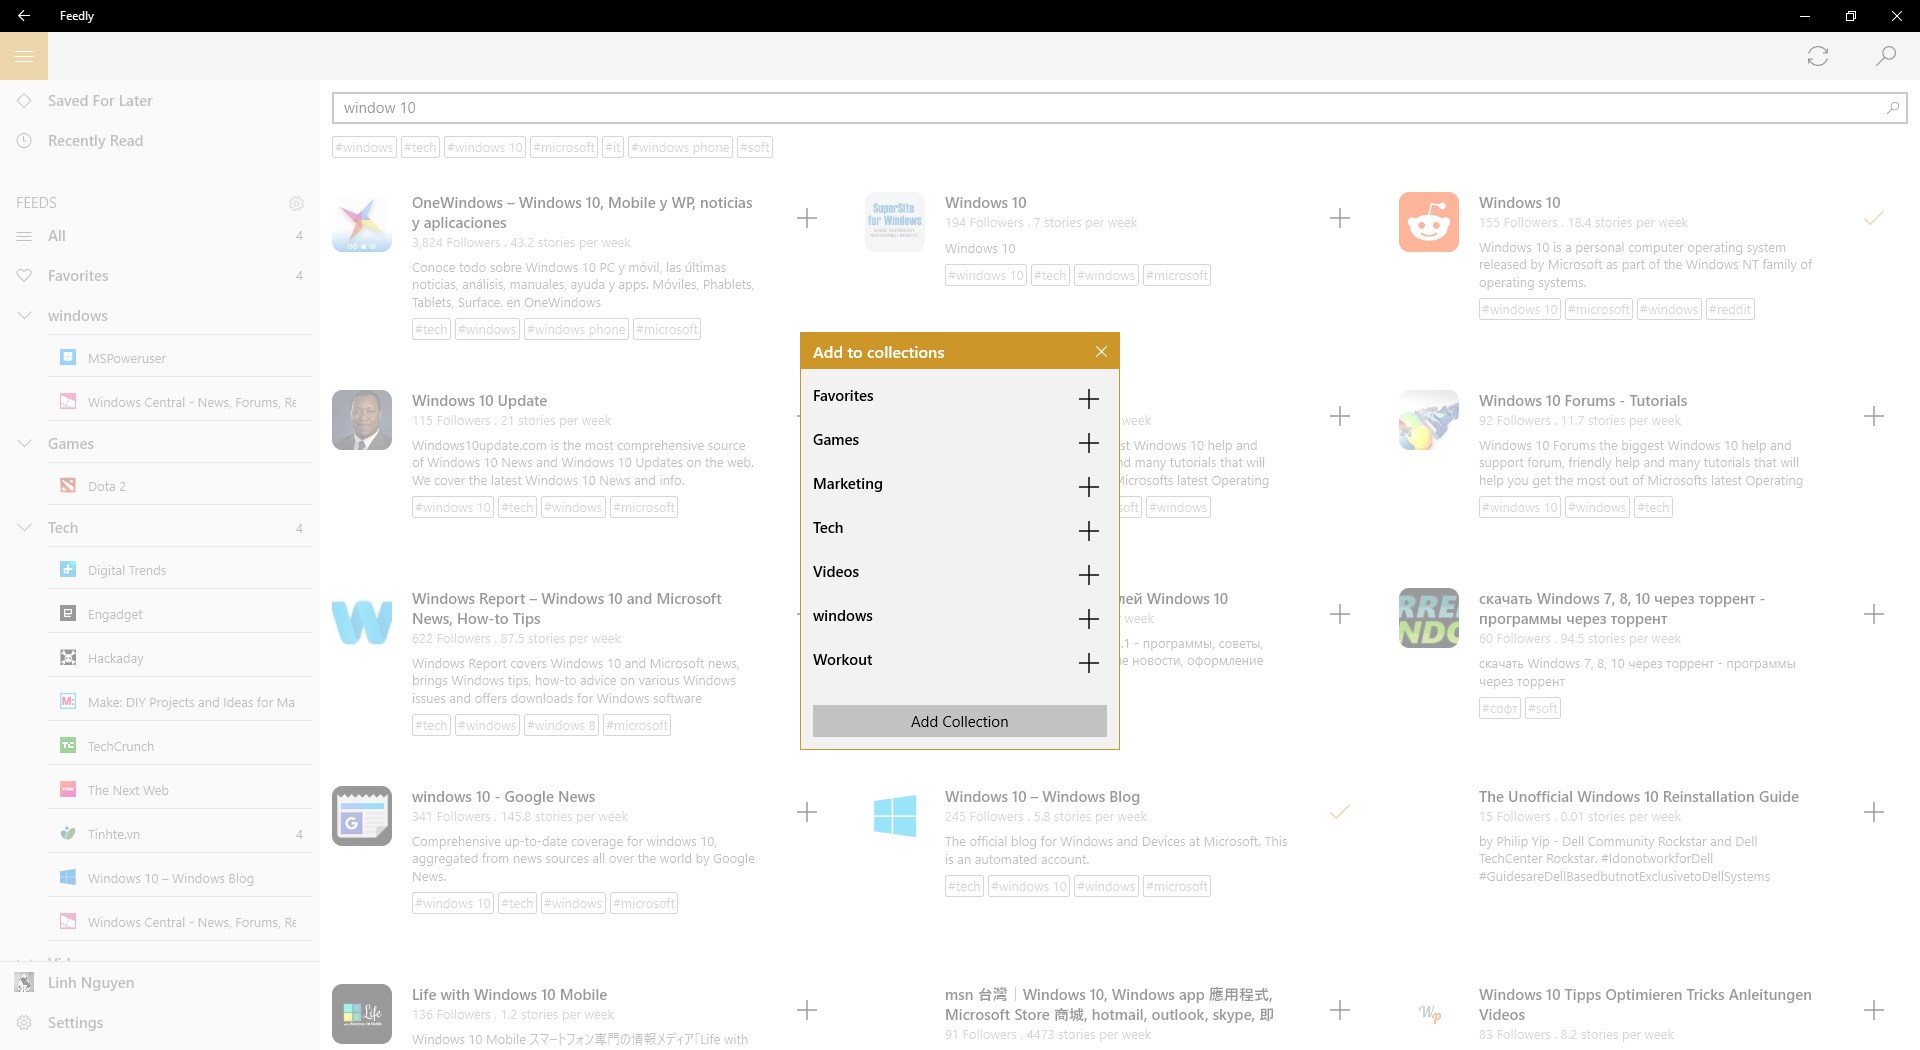Open Dota 2 feed
The image size is (1920, 1050).
pyautogui.click(x=180, y=486)
